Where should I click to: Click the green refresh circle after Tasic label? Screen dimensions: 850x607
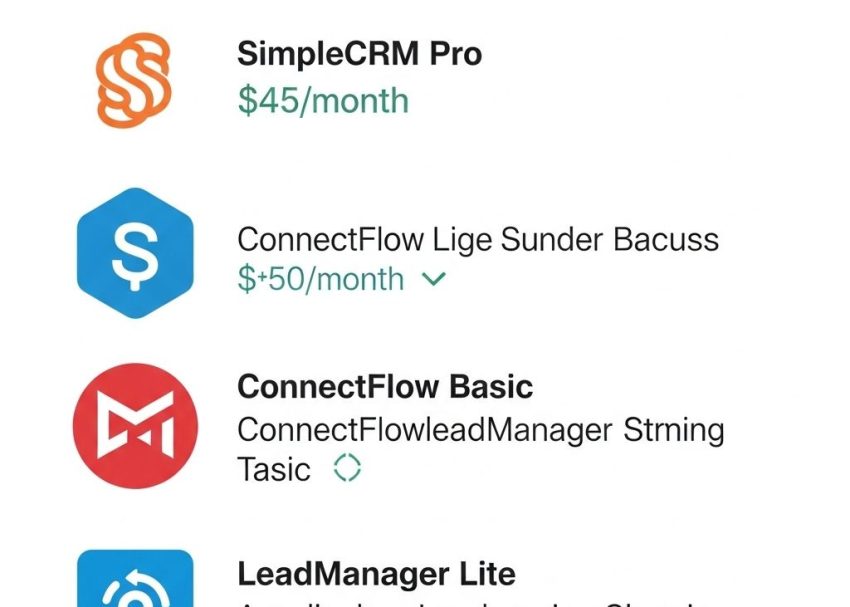click(345, 468)
